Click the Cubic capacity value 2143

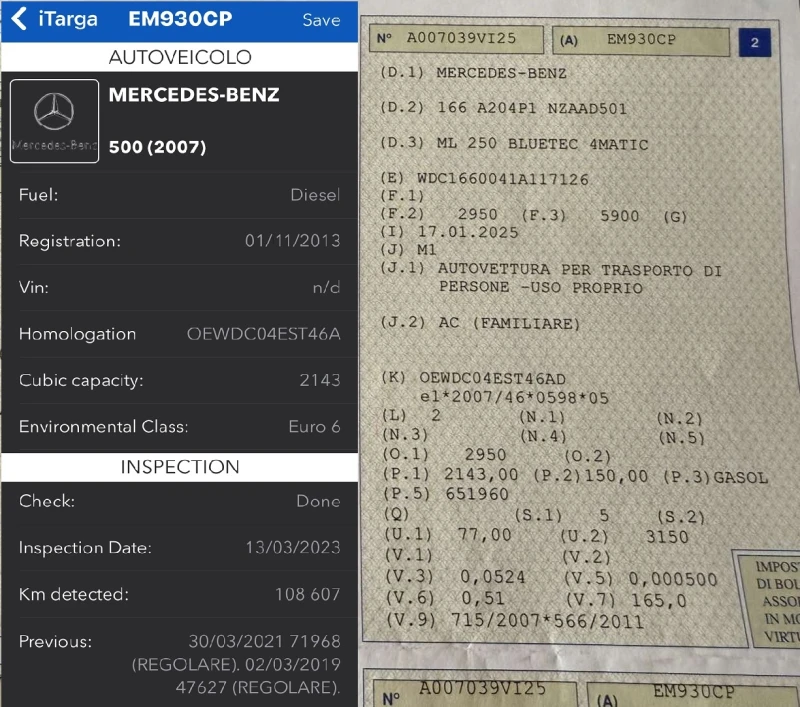(x=319, y=380)
